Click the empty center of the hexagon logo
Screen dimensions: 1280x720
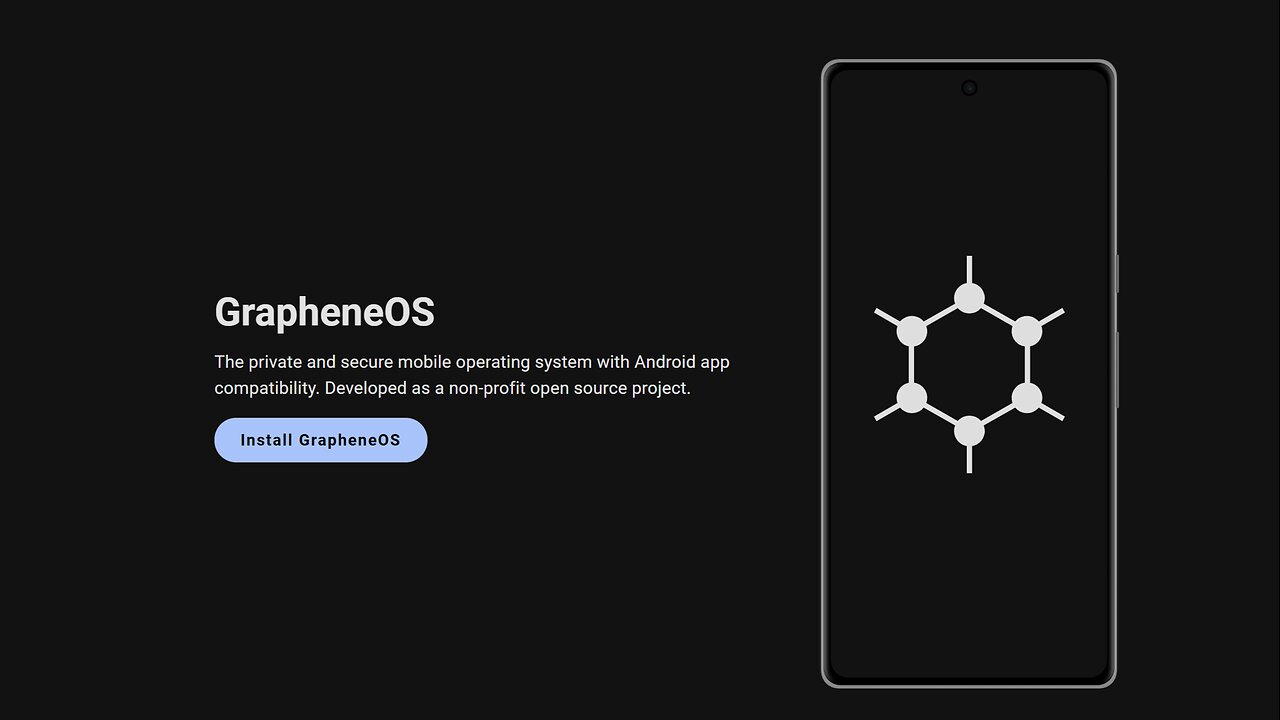[969, 365]
